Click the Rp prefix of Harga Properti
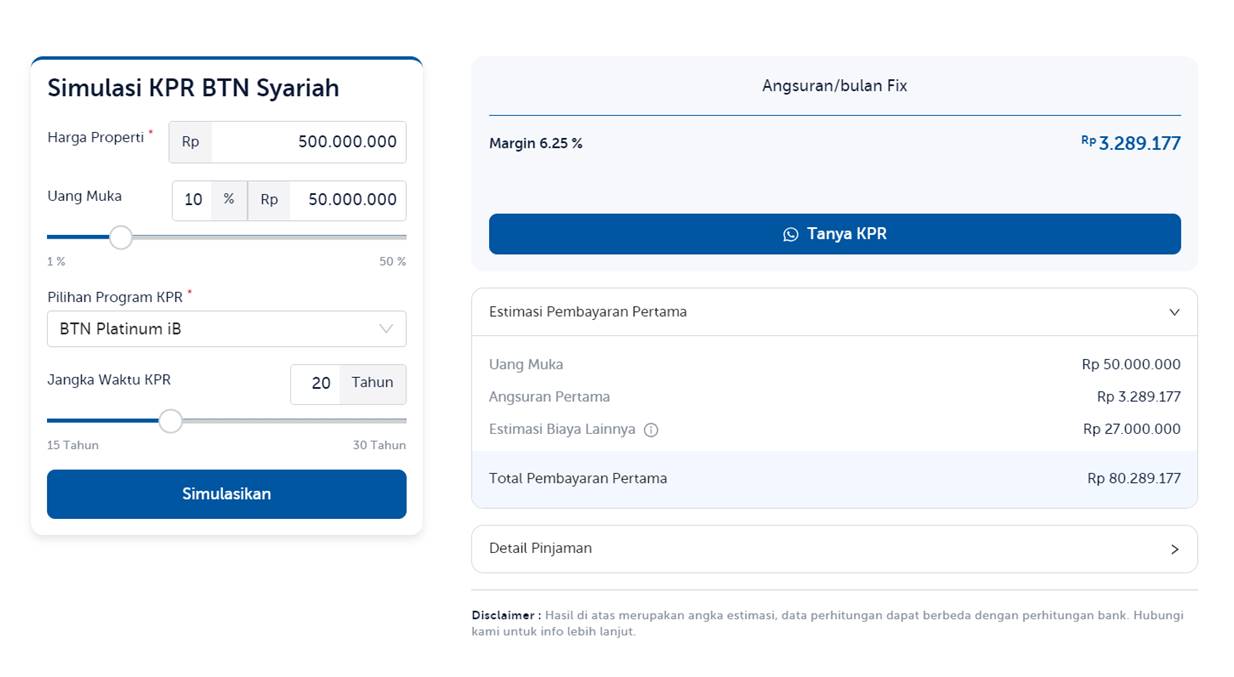 click(190, 142)
